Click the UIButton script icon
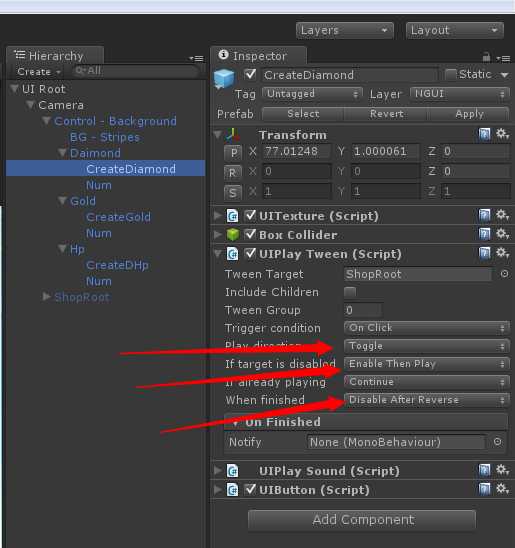 coord(232,490)
